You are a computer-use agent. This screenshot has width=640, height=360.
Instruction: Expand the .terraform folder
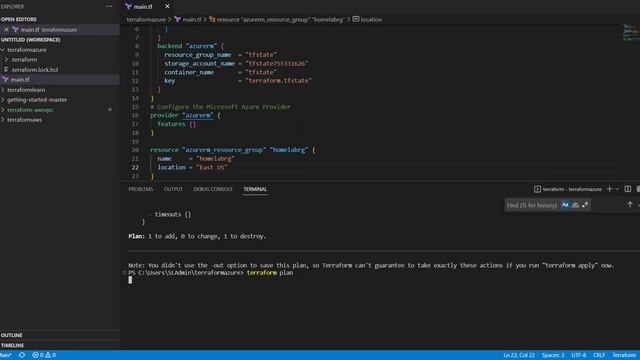pyautogui.click(x=24, y=60)
